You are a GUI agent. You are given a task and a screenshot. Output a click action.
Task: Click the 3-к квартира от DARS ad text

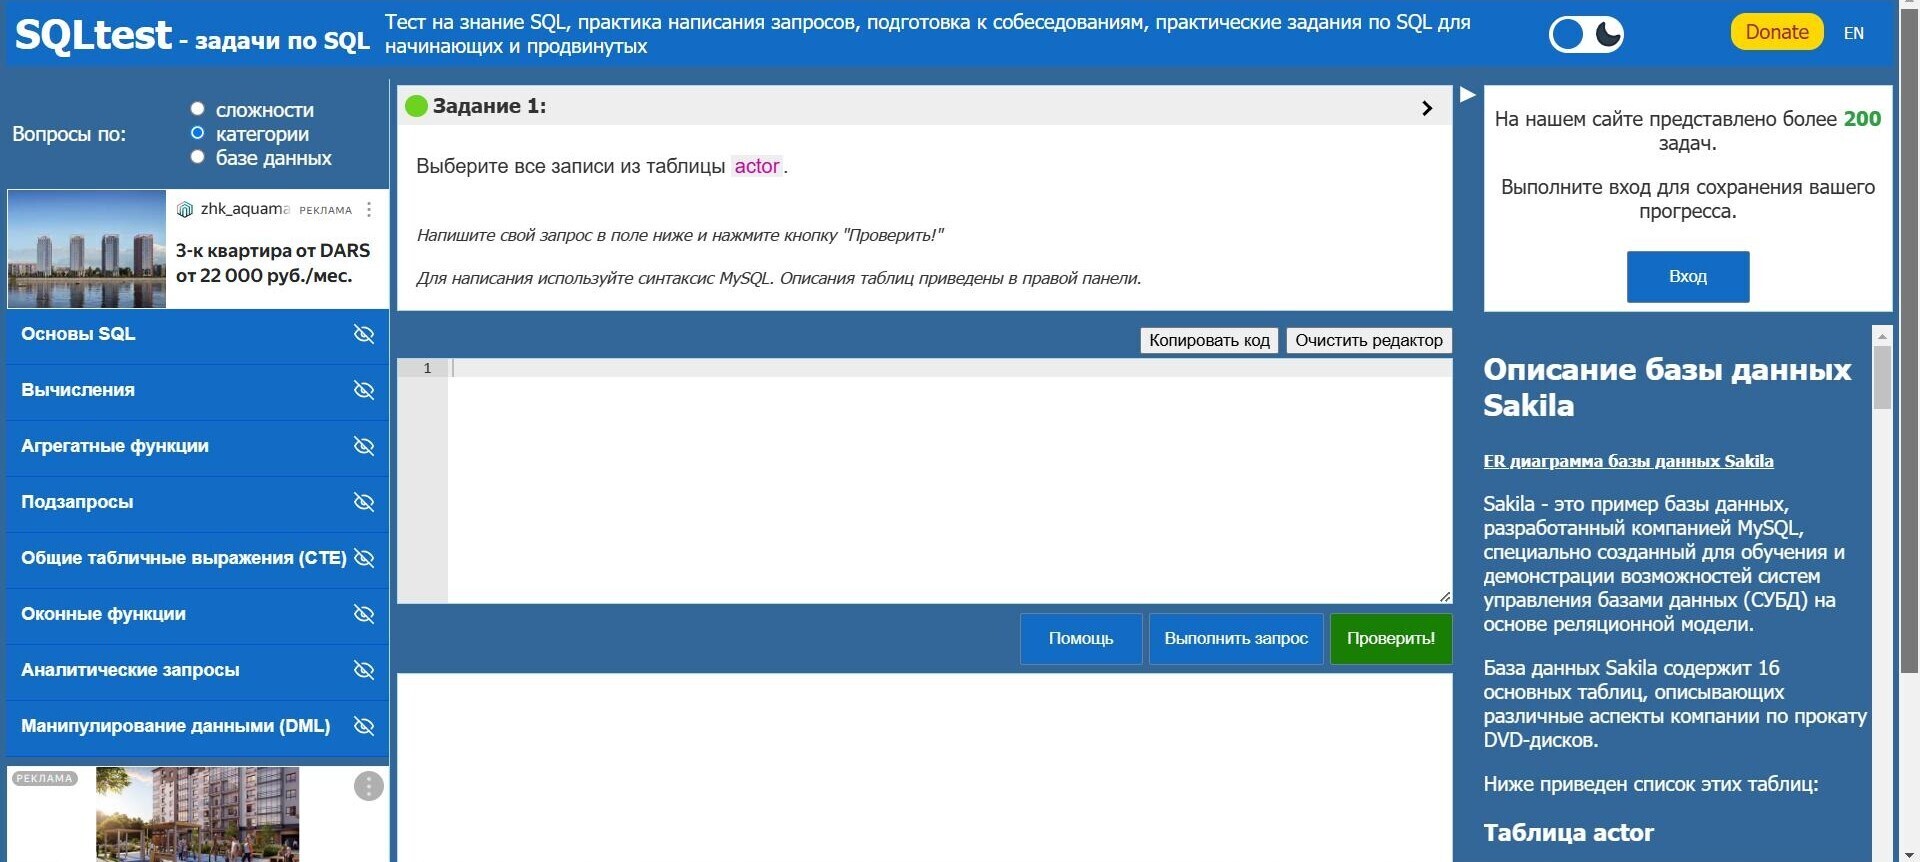click(x=273, y=263)
